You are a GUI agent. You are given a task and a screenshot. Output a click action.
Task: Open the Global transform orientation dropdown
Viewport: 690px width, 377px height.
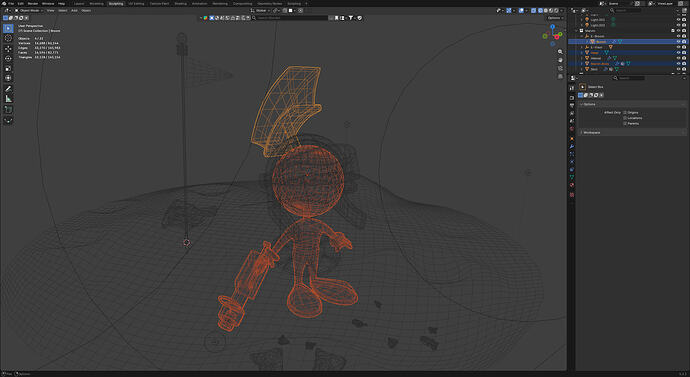click(260, 11)
